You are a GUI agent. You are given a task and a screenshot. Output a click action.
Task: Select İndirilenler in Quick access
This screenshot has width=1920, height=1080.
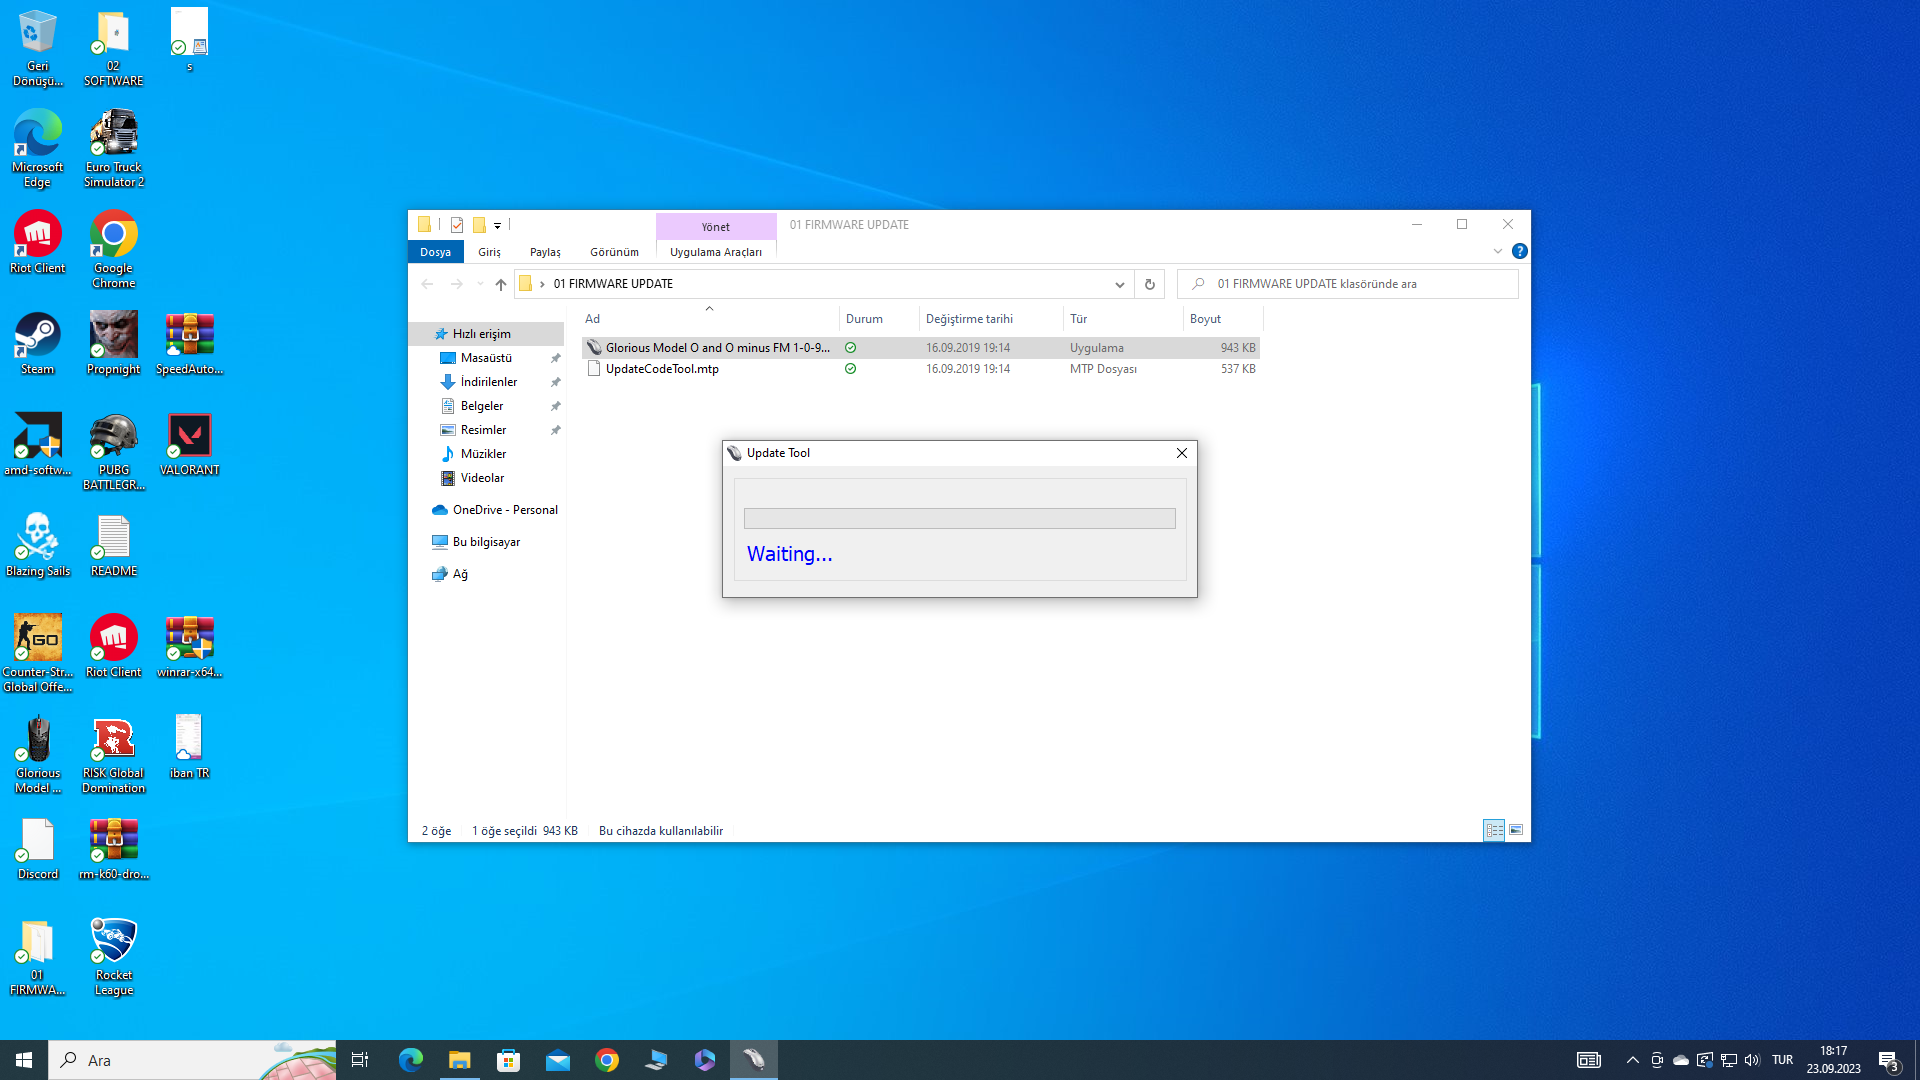click(488, 382)
